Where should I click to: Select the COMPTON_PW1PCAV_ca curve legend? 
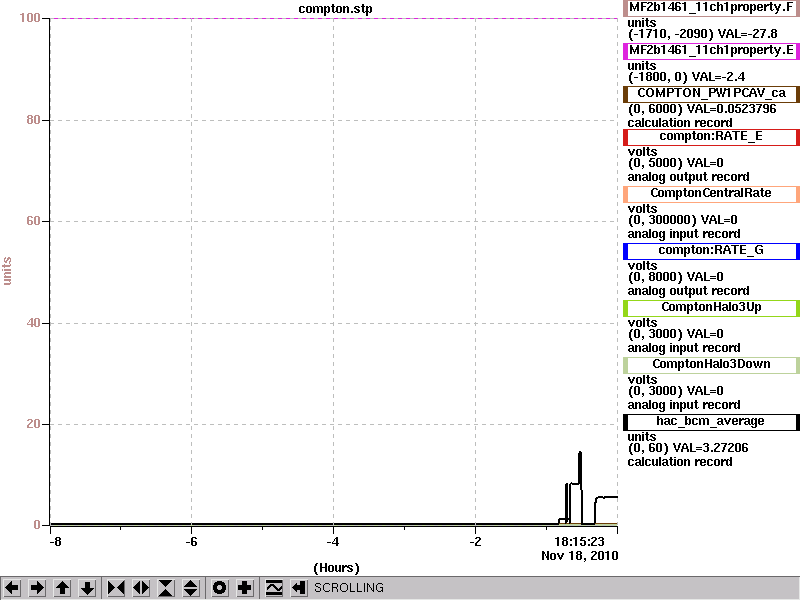click(x=711, y=93)
